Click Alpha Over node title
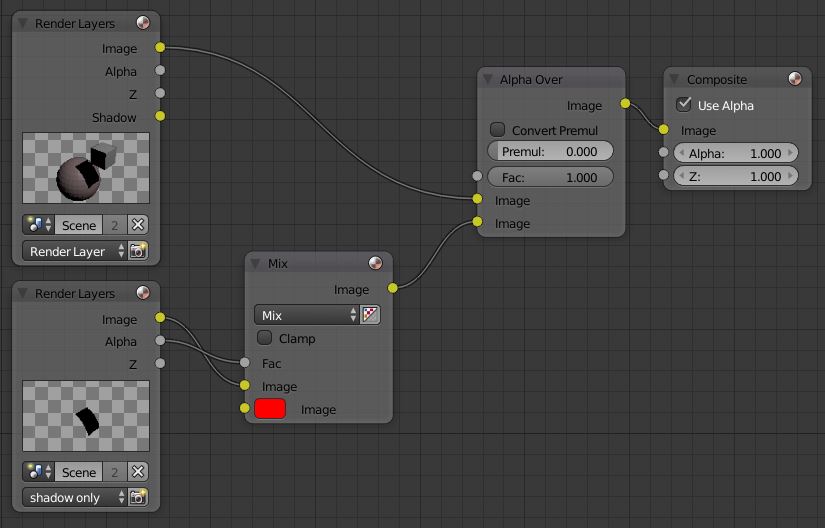Image resolution: width=825 pixels, height=528 pixels. (531, 79)
